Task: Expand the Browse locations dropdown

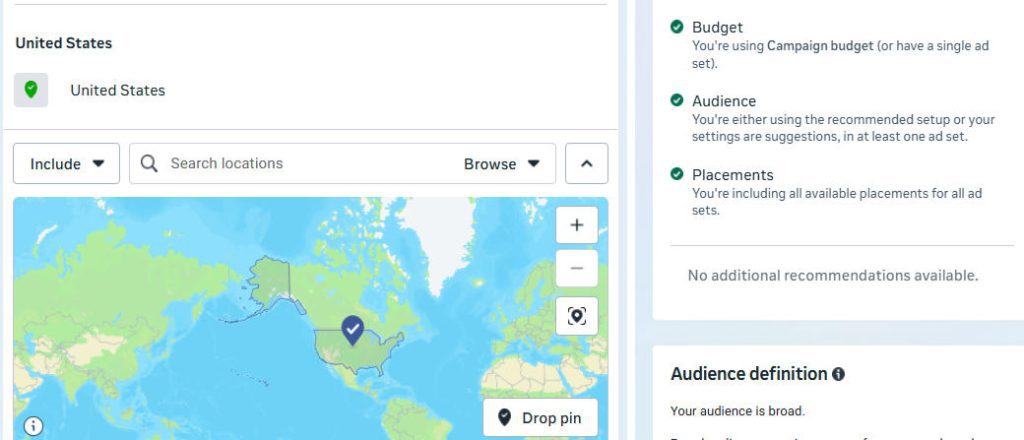Action: (501, 164)
